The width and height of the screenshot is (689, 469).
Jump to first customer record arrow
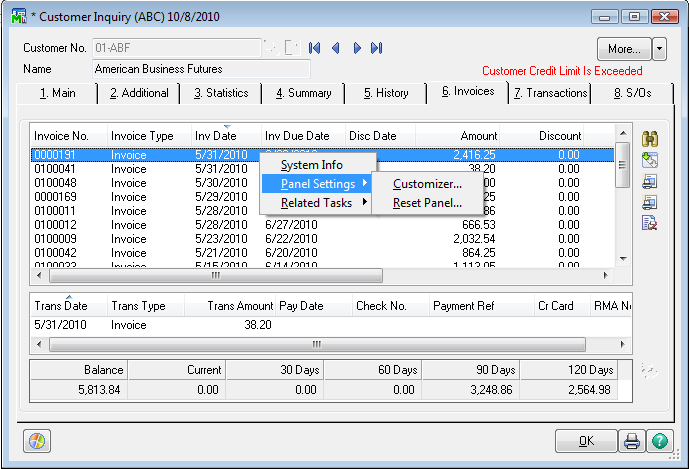point(314,48)
